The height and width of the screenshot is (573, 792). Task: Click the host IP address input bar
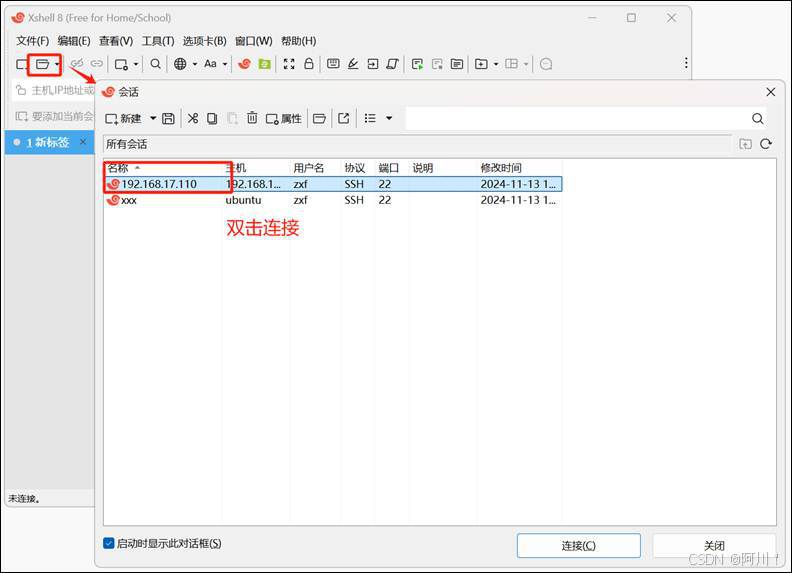coord(54,90)
